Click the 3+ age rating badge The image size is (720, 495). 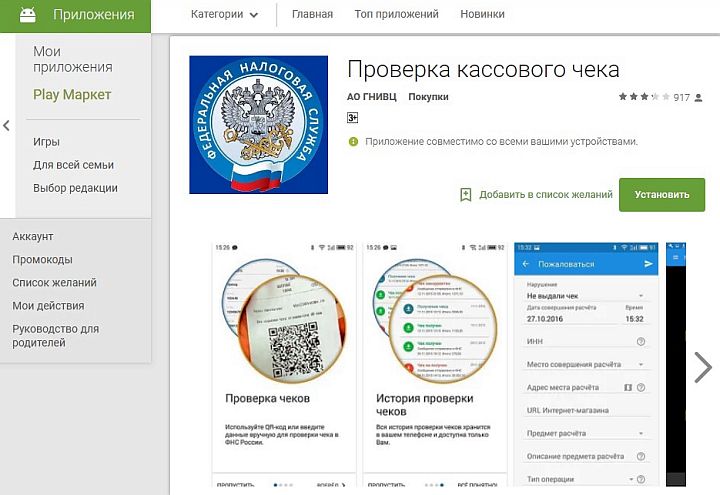tap(352, 118)
